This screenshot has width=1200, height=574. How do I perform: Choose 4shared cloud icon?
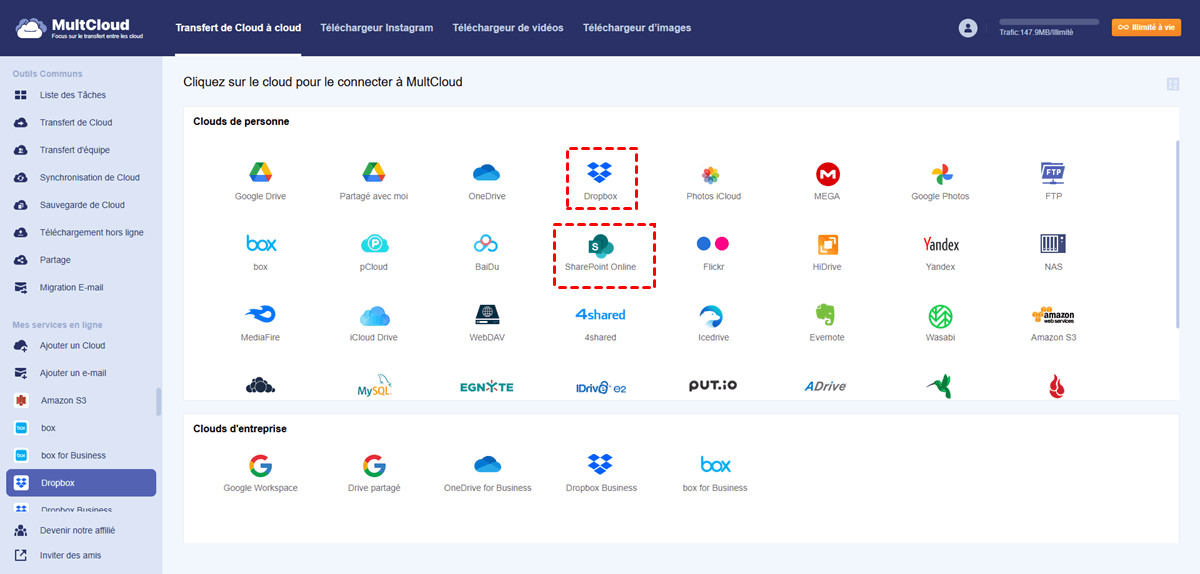[600, 315]
